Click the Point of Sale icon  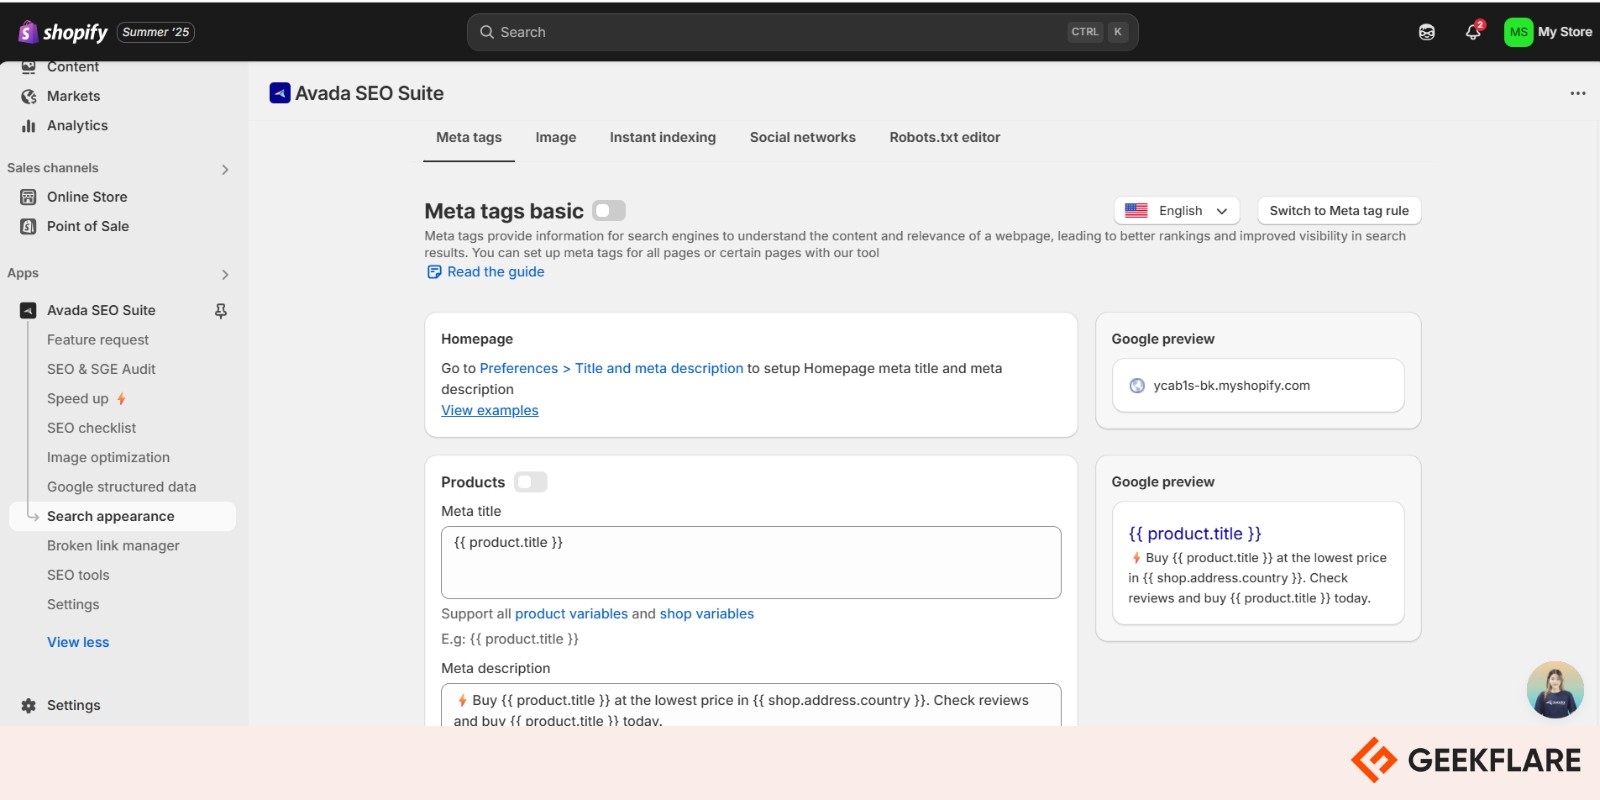tap(28, 226)
